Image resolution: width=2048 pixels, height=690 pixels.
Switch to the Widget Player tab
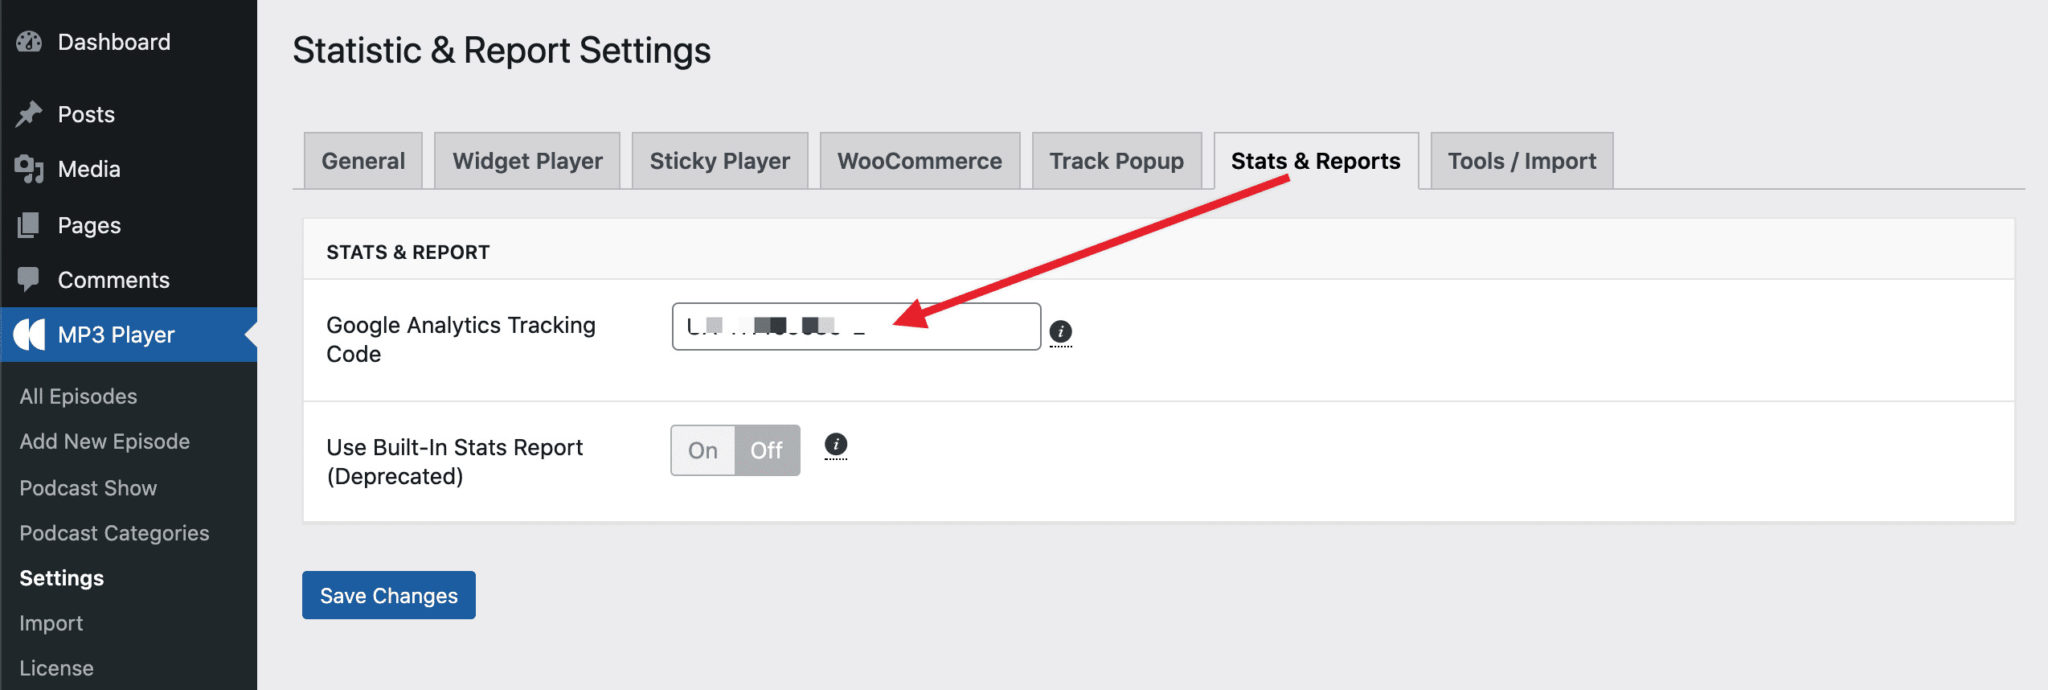coord(527,161)
